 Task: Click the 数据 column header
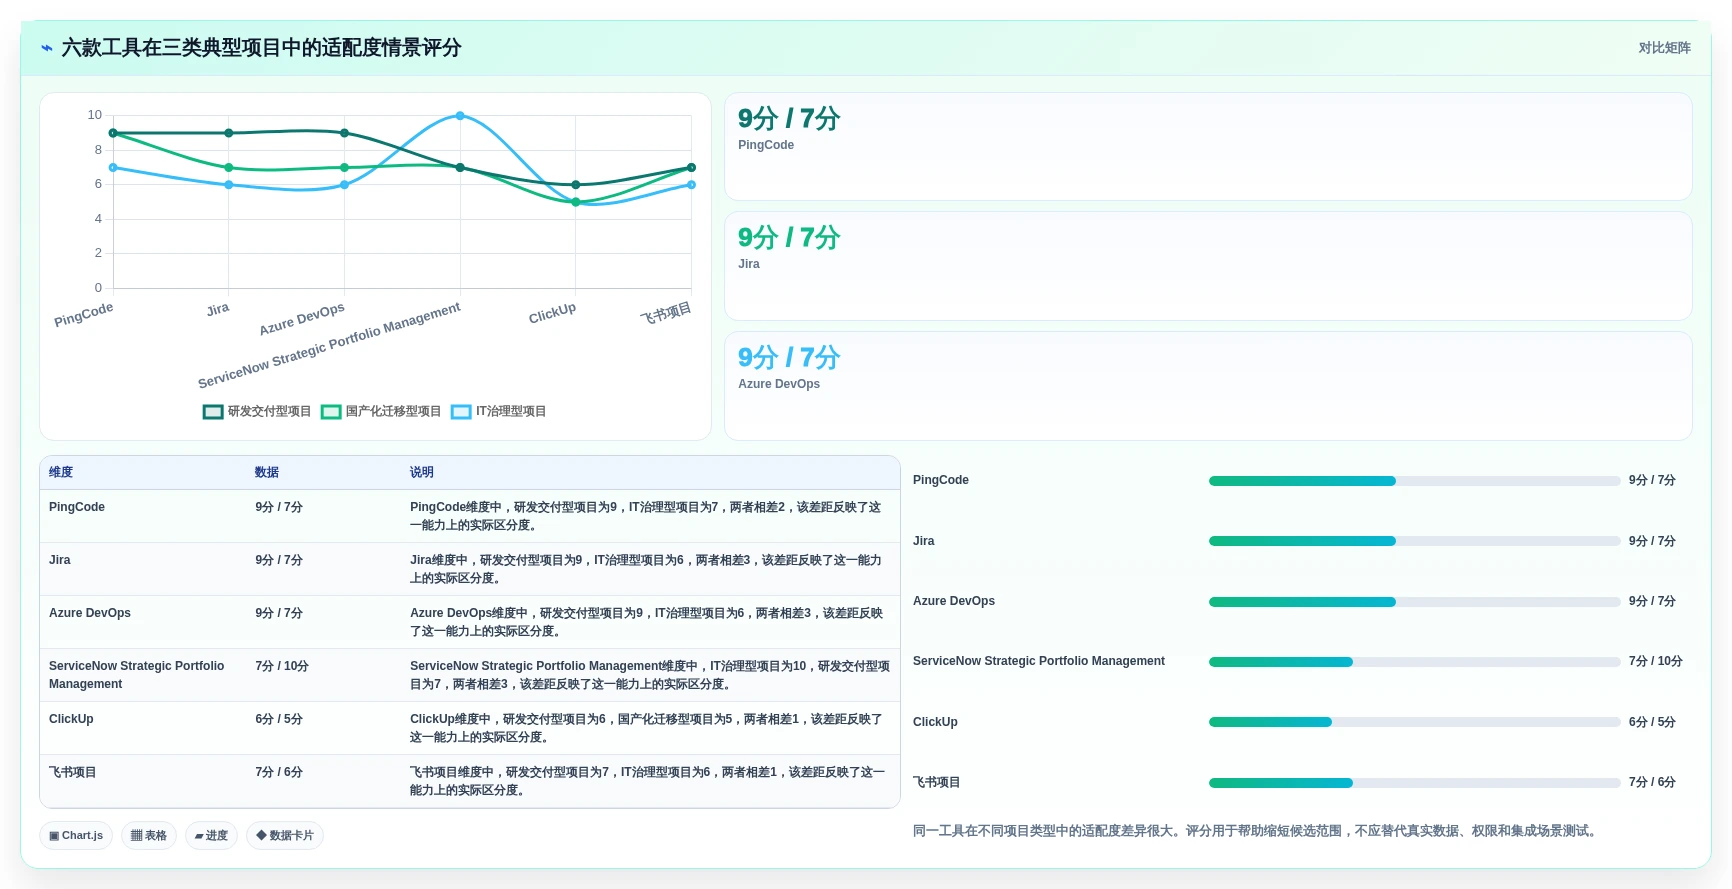267,473
